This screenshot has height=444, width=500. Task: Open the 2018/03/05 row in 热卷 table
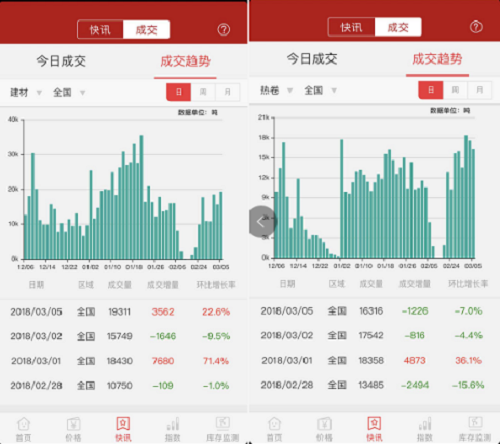tap(374, 311)
